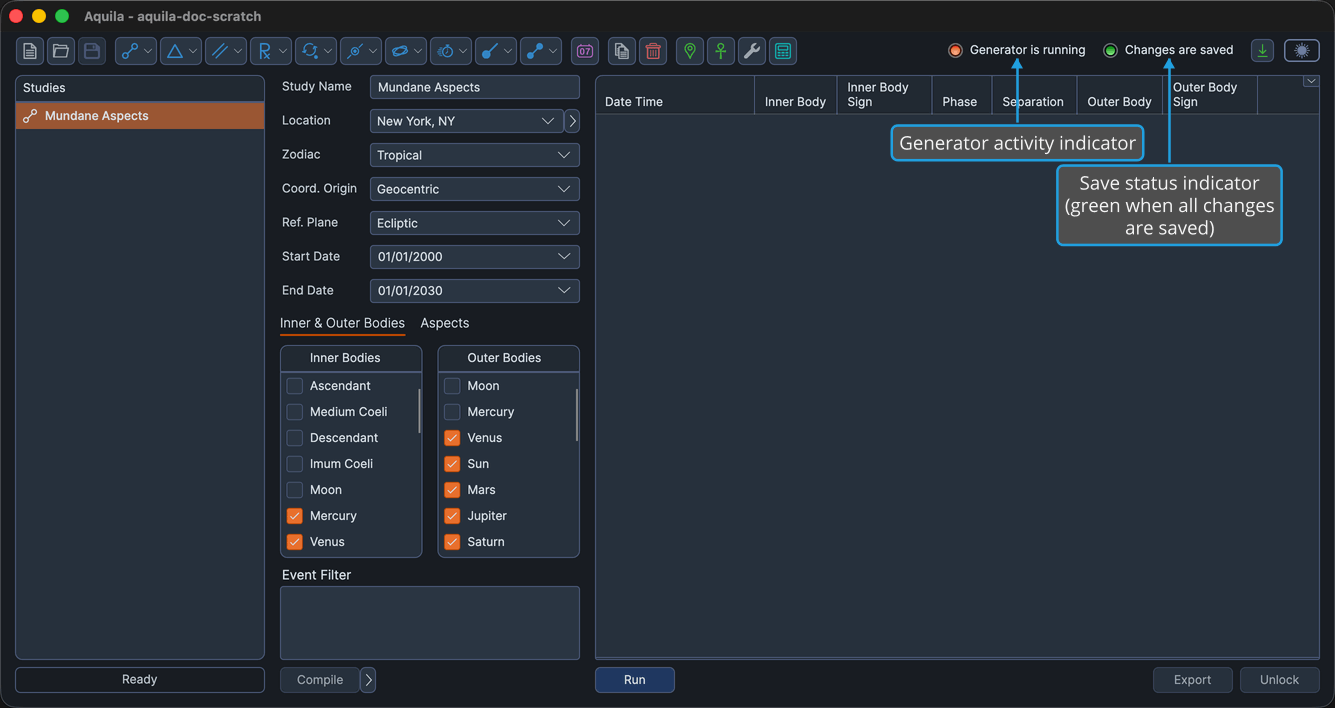Click the new document icon
This screenshot has width=1335, height=708.
point(30,51)
